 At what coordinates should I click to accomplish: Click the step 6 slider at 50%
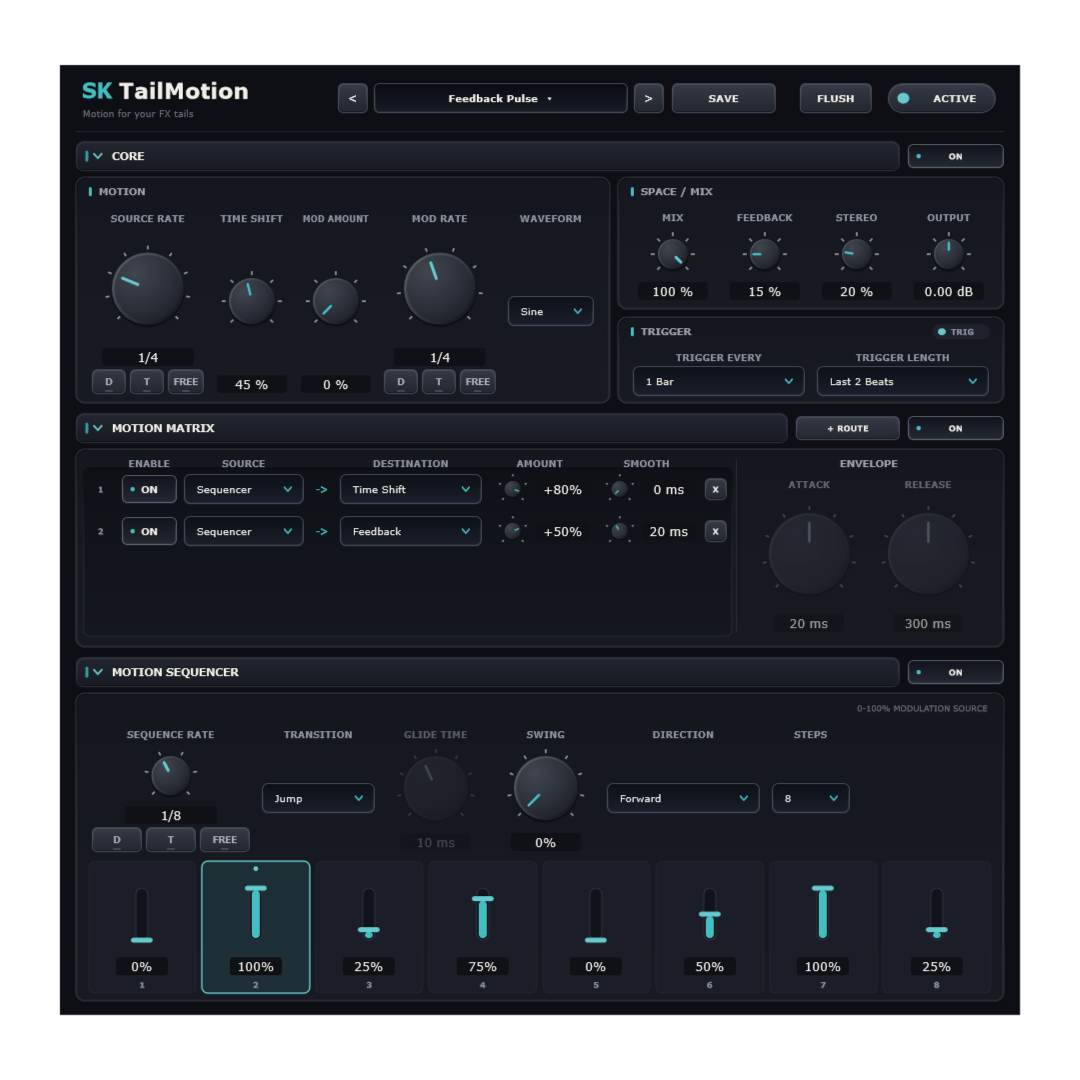[709, 915]
